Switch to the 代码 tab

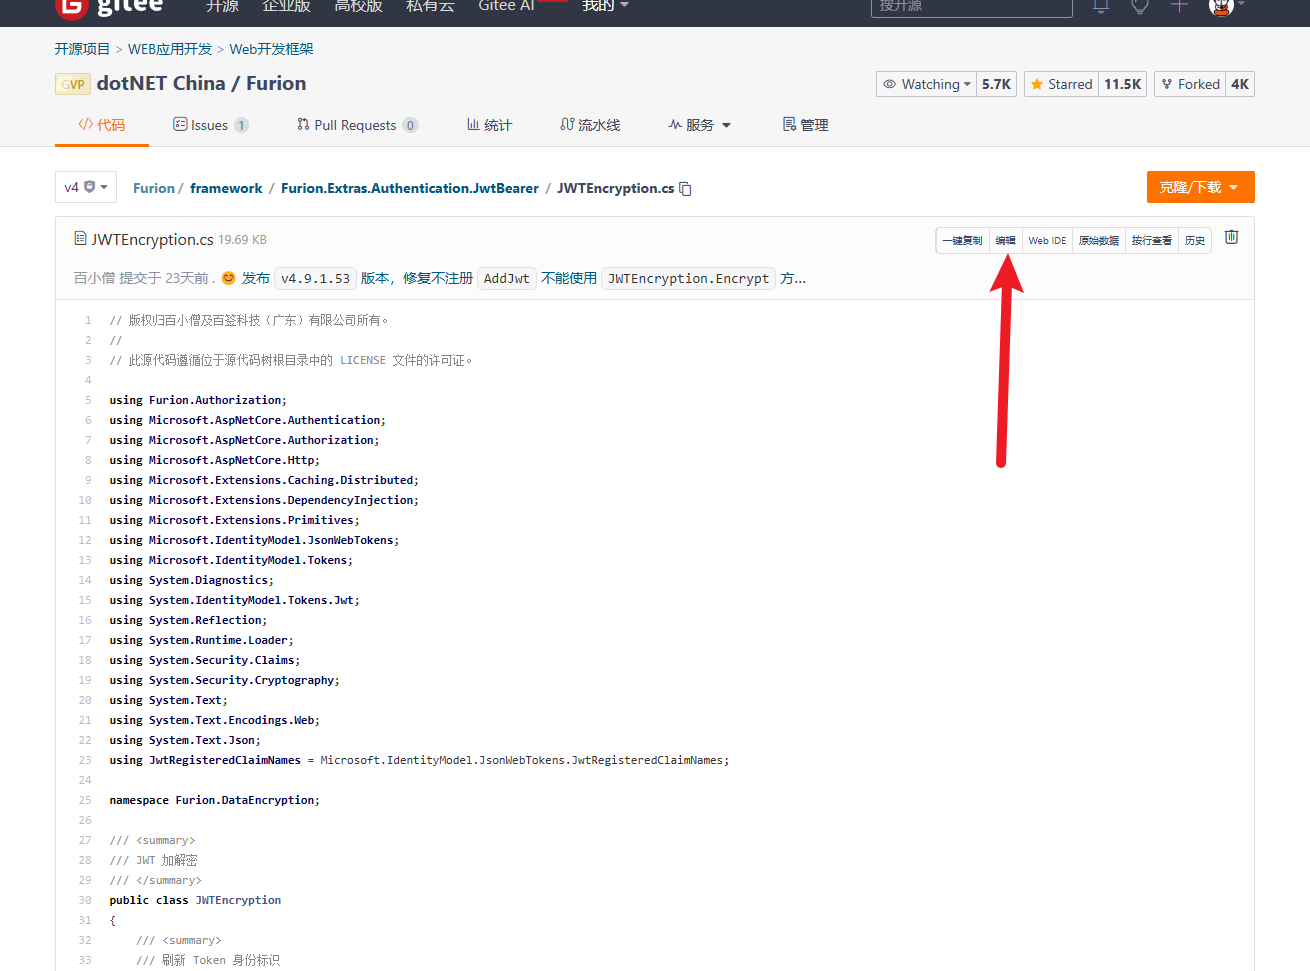point(102,125)
